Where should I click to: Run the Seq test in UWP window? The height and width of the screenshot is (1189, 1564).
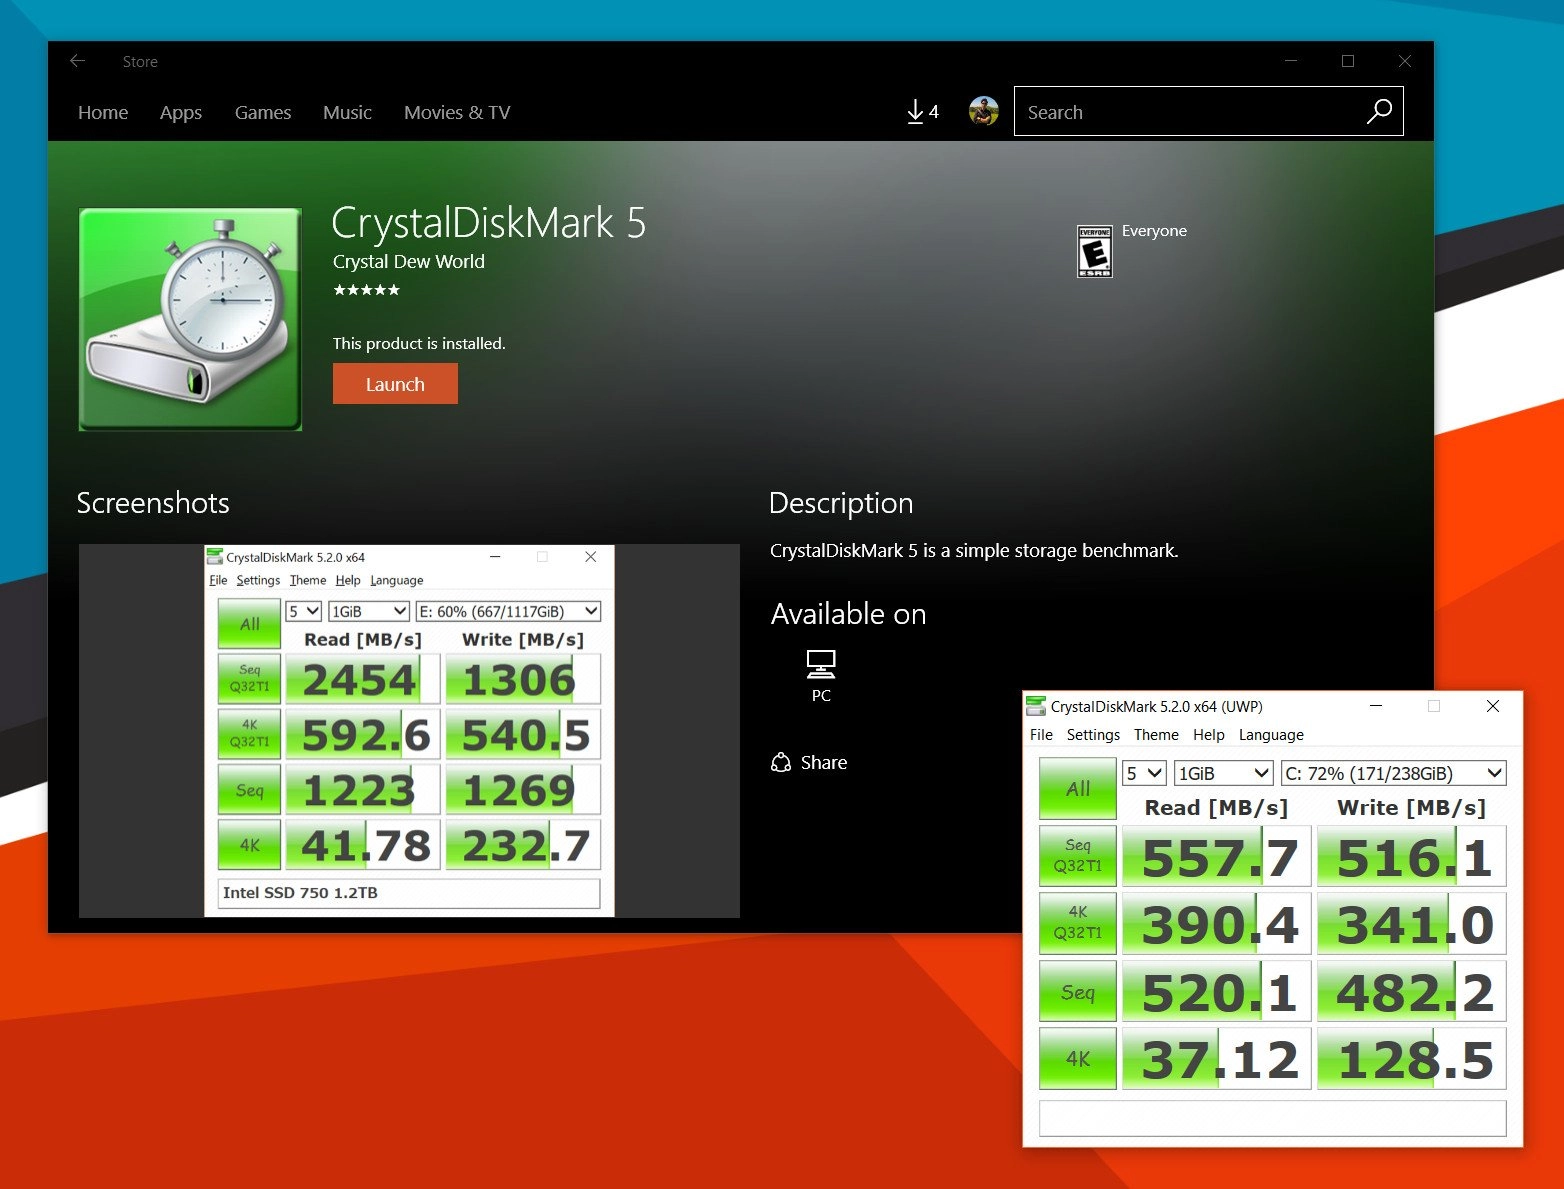(1078, 991)
